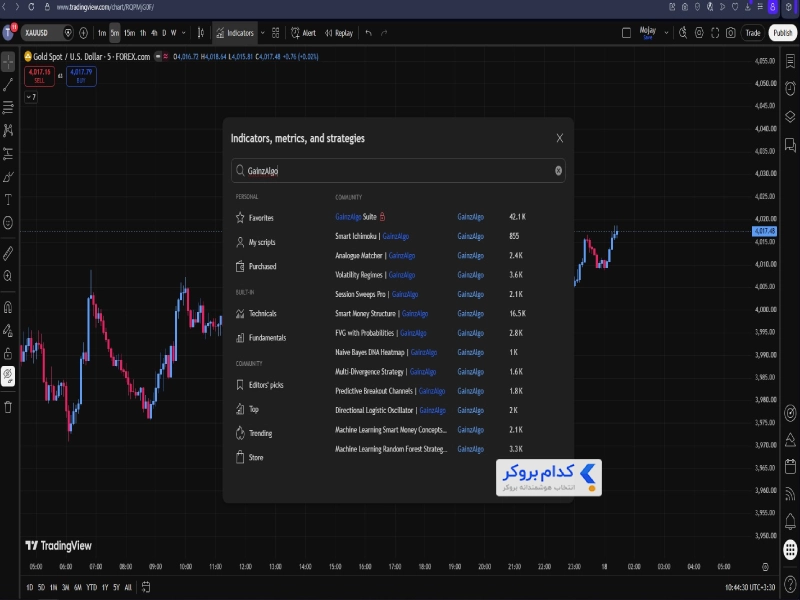800x600 pixels.
Task: Open the Technicals category
Action: click(x=256, y=313)
